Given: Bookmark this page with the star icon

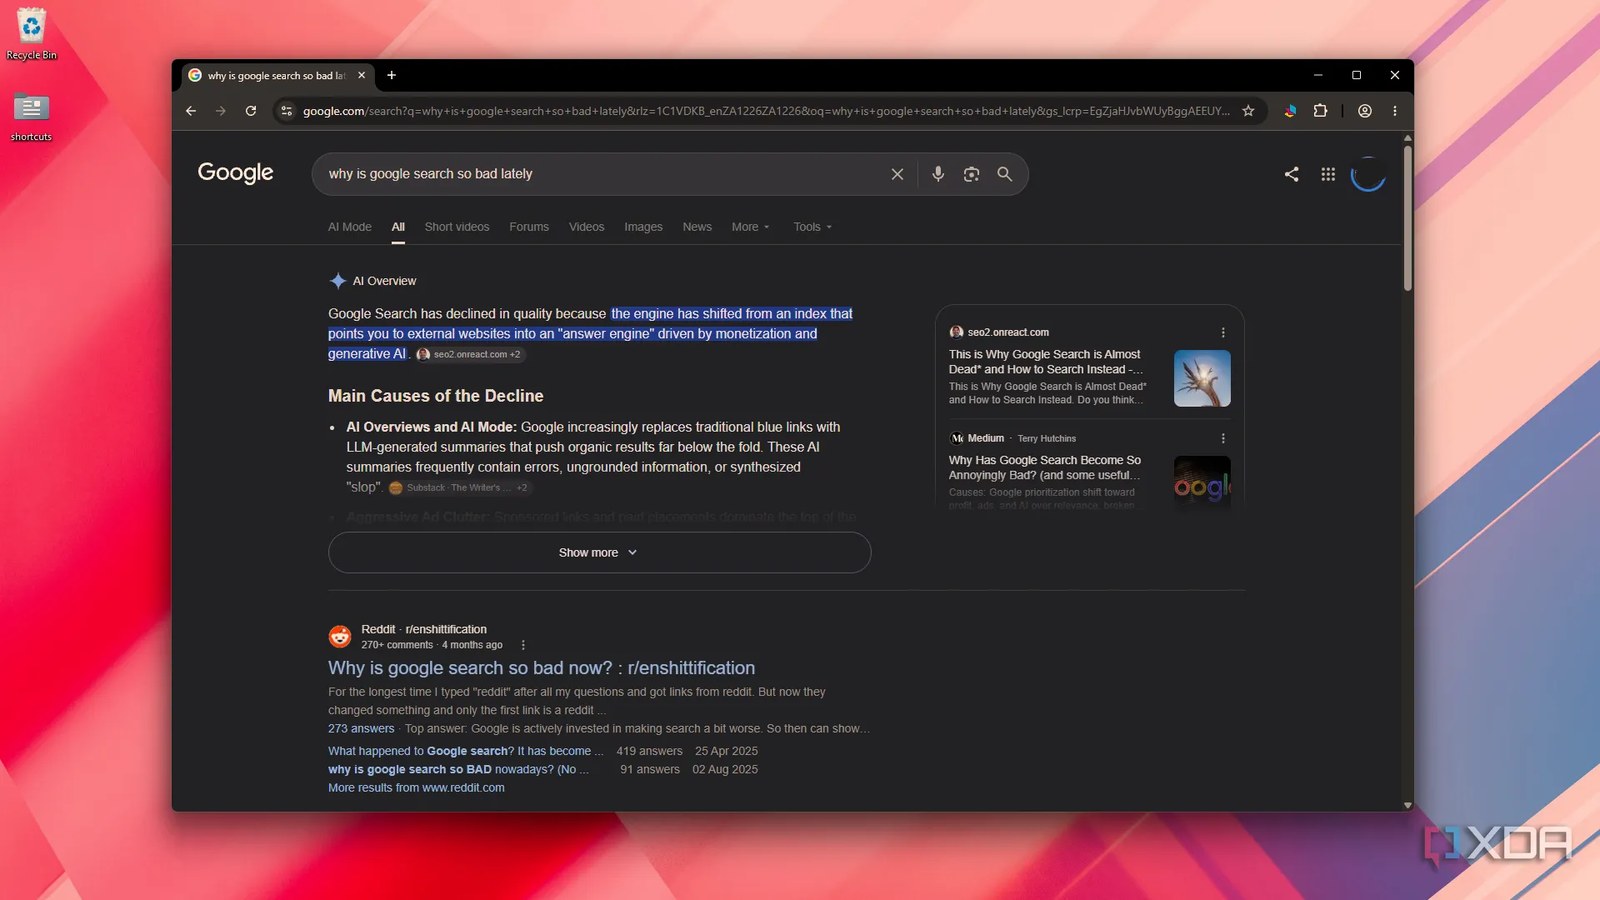Looking at the screenshot, I should click(1248, 111).
